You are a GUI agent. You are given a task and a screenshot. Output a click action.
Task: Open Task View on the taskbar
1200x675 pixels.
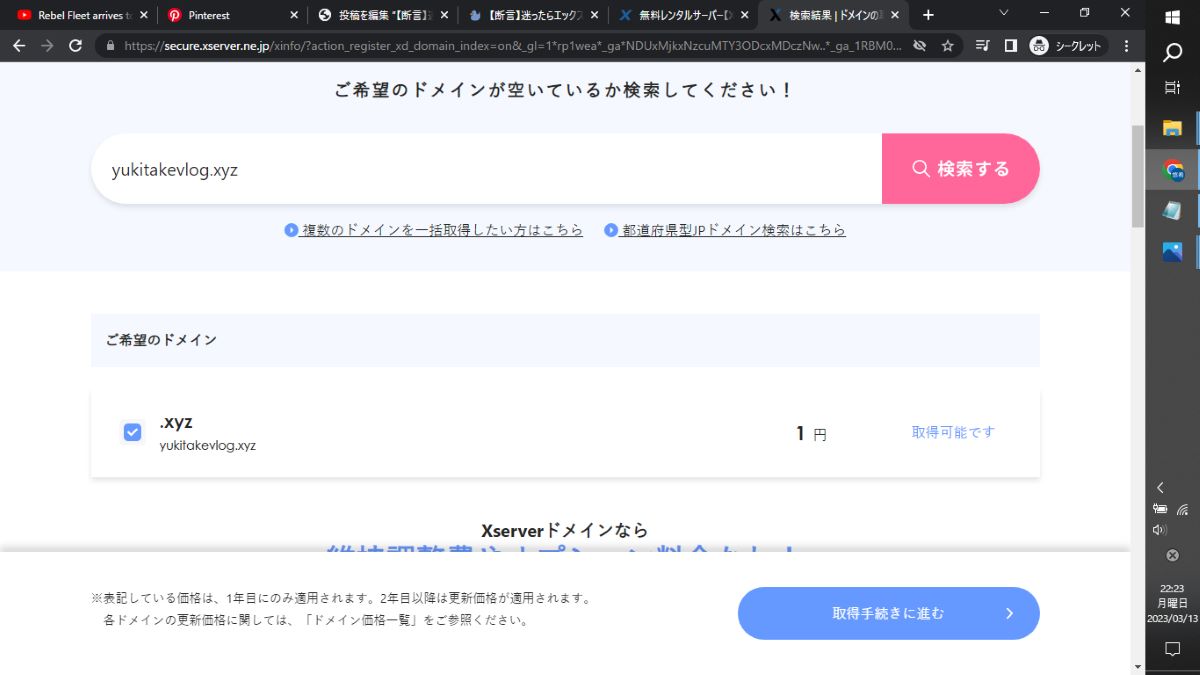(1173, 88)
